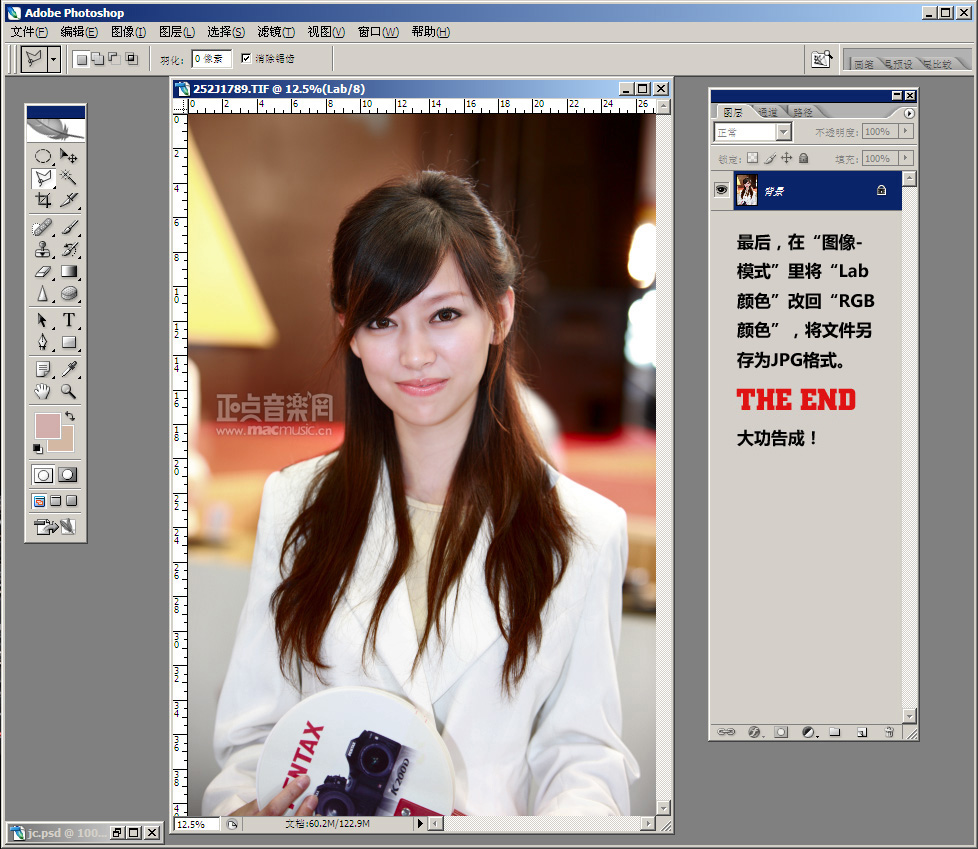Activate the Type (T) tool
This screenshot has width=978, height=849.
point(69,320)
